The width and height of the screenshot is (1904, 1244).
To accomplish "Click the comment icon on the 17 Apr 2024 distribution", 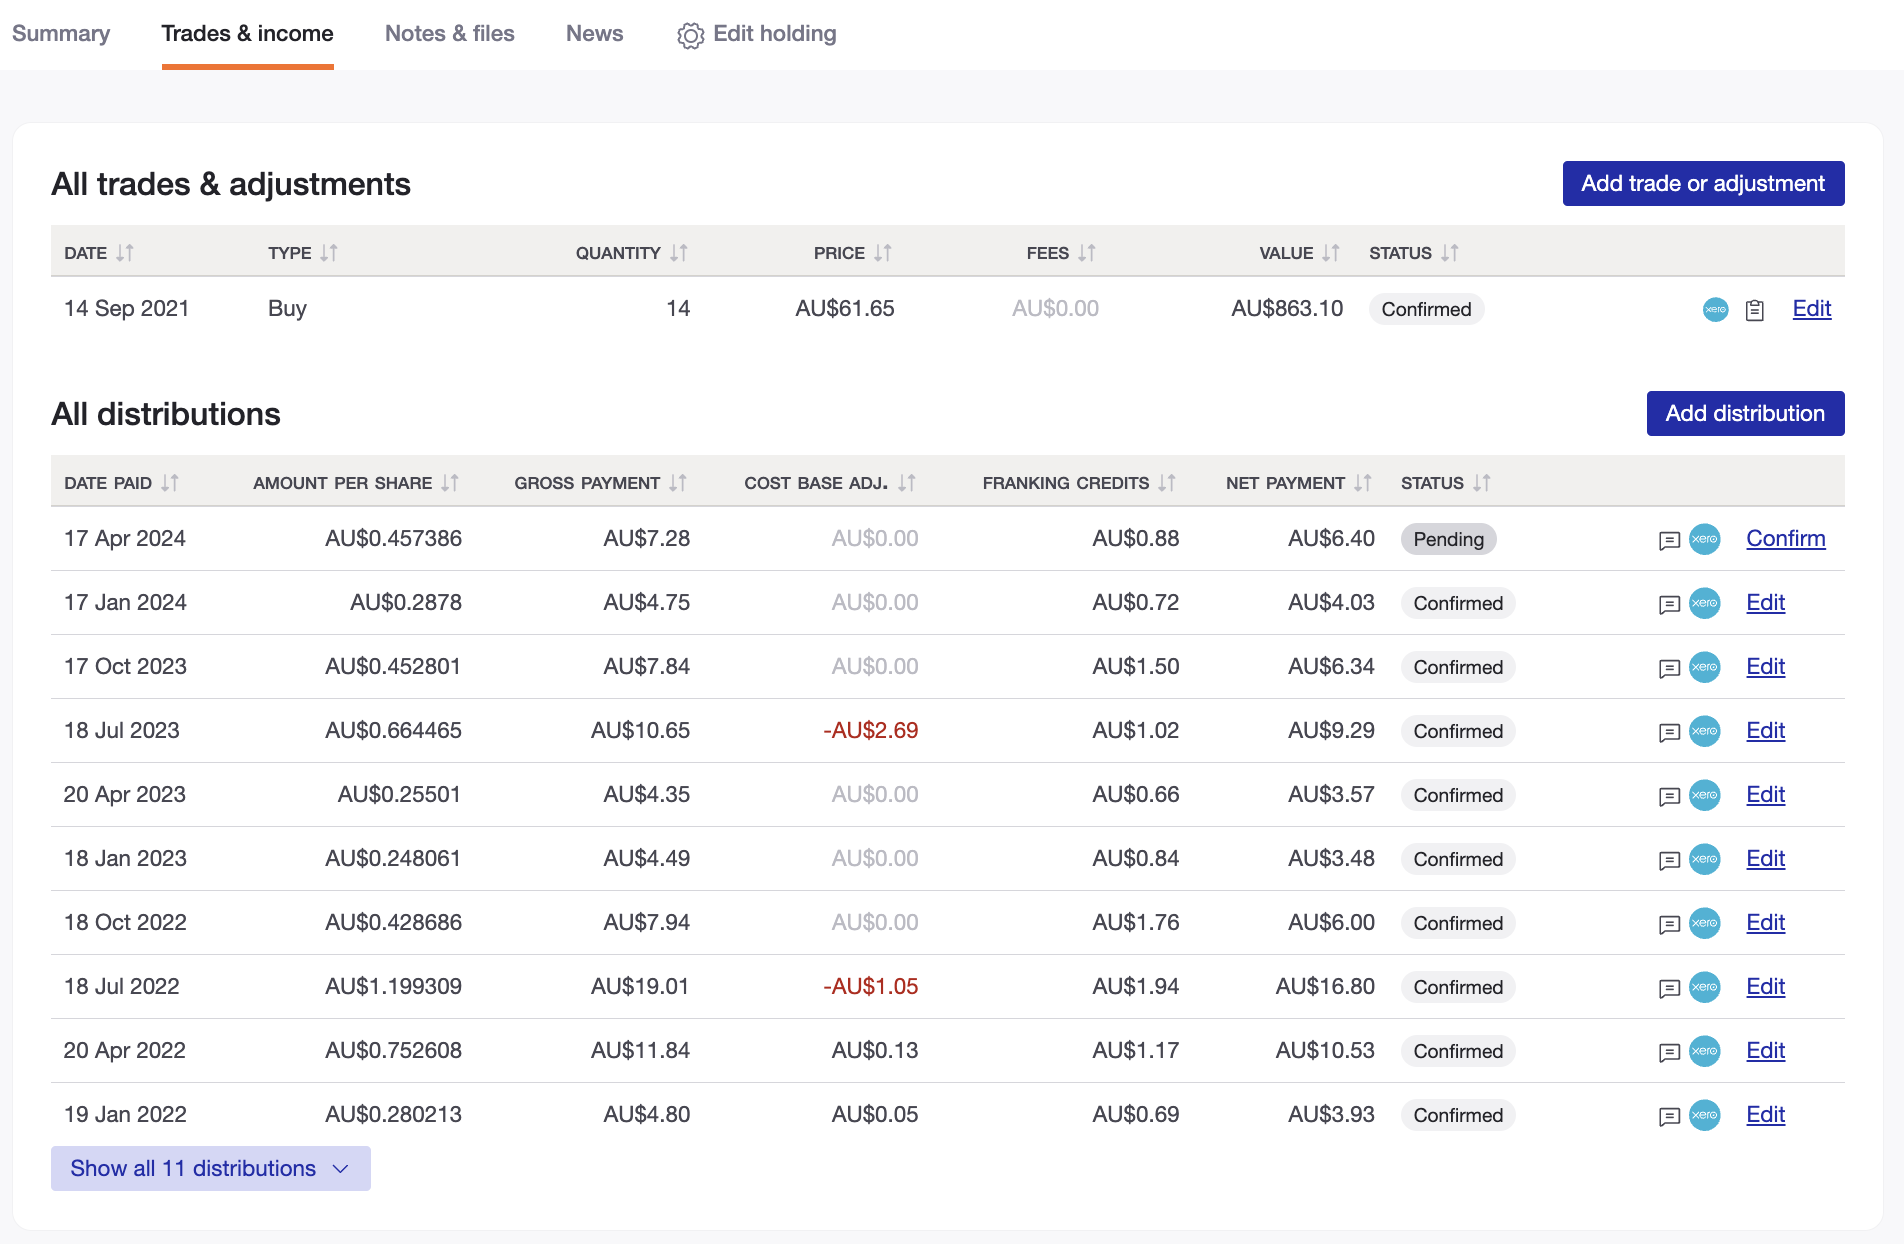I will click(x=1668, y=540).
